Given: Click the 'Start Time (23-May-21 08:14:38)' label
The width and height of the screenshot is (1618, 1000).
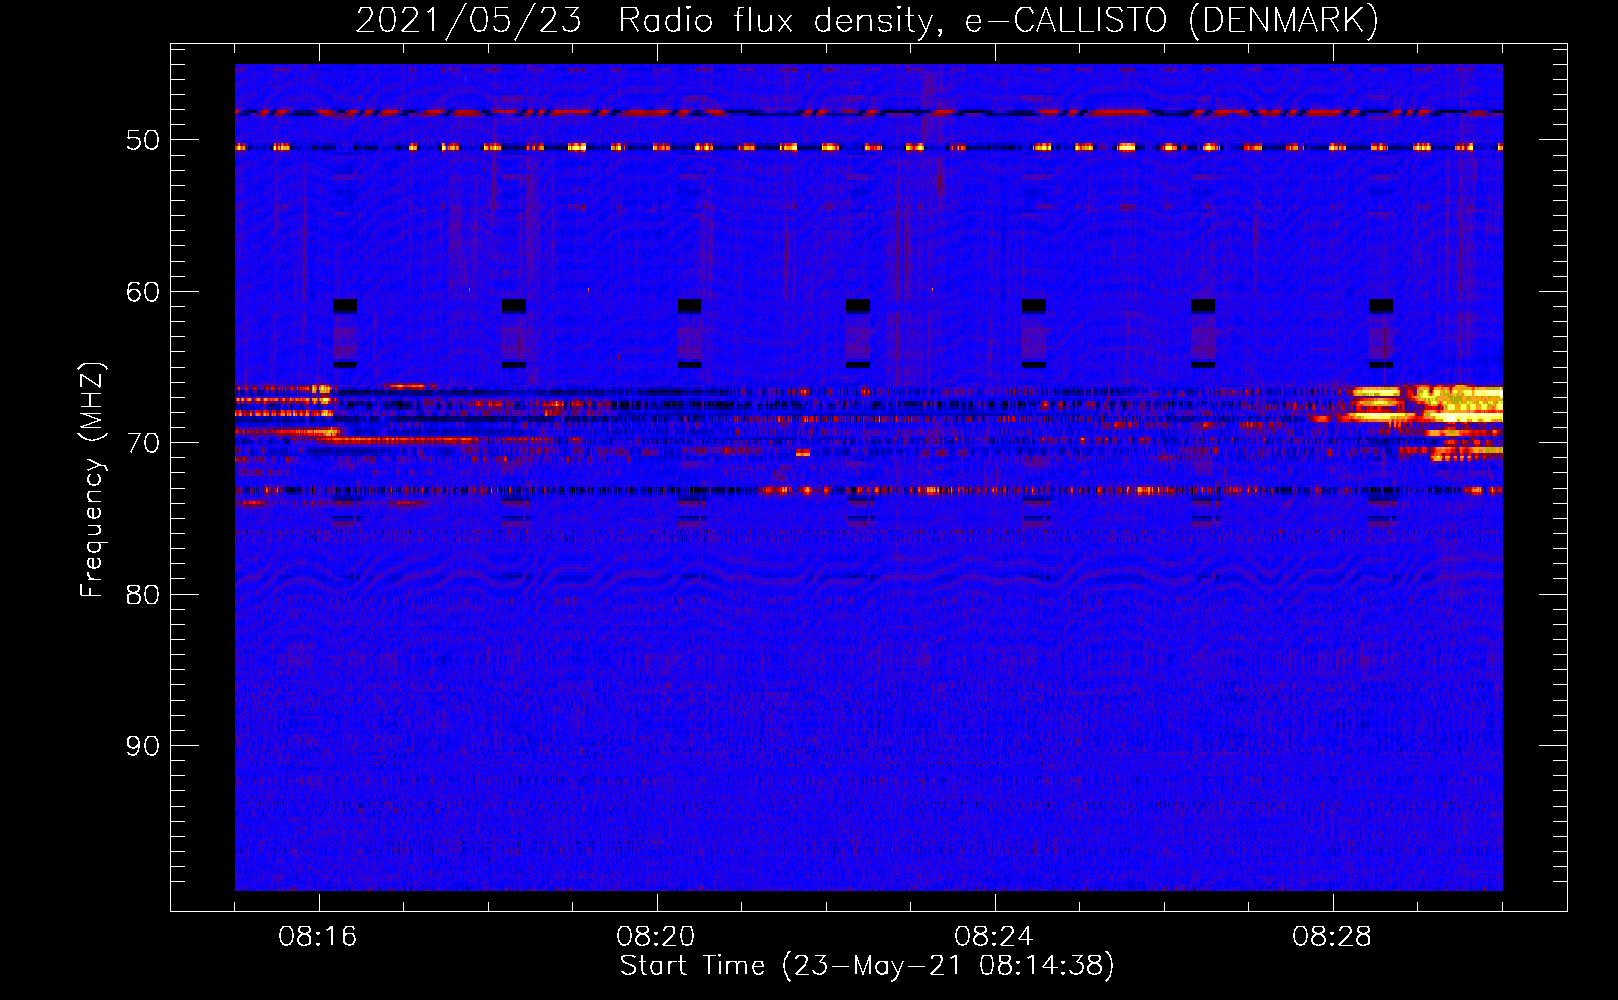Looking at the screenshot, I should (867, 965).
